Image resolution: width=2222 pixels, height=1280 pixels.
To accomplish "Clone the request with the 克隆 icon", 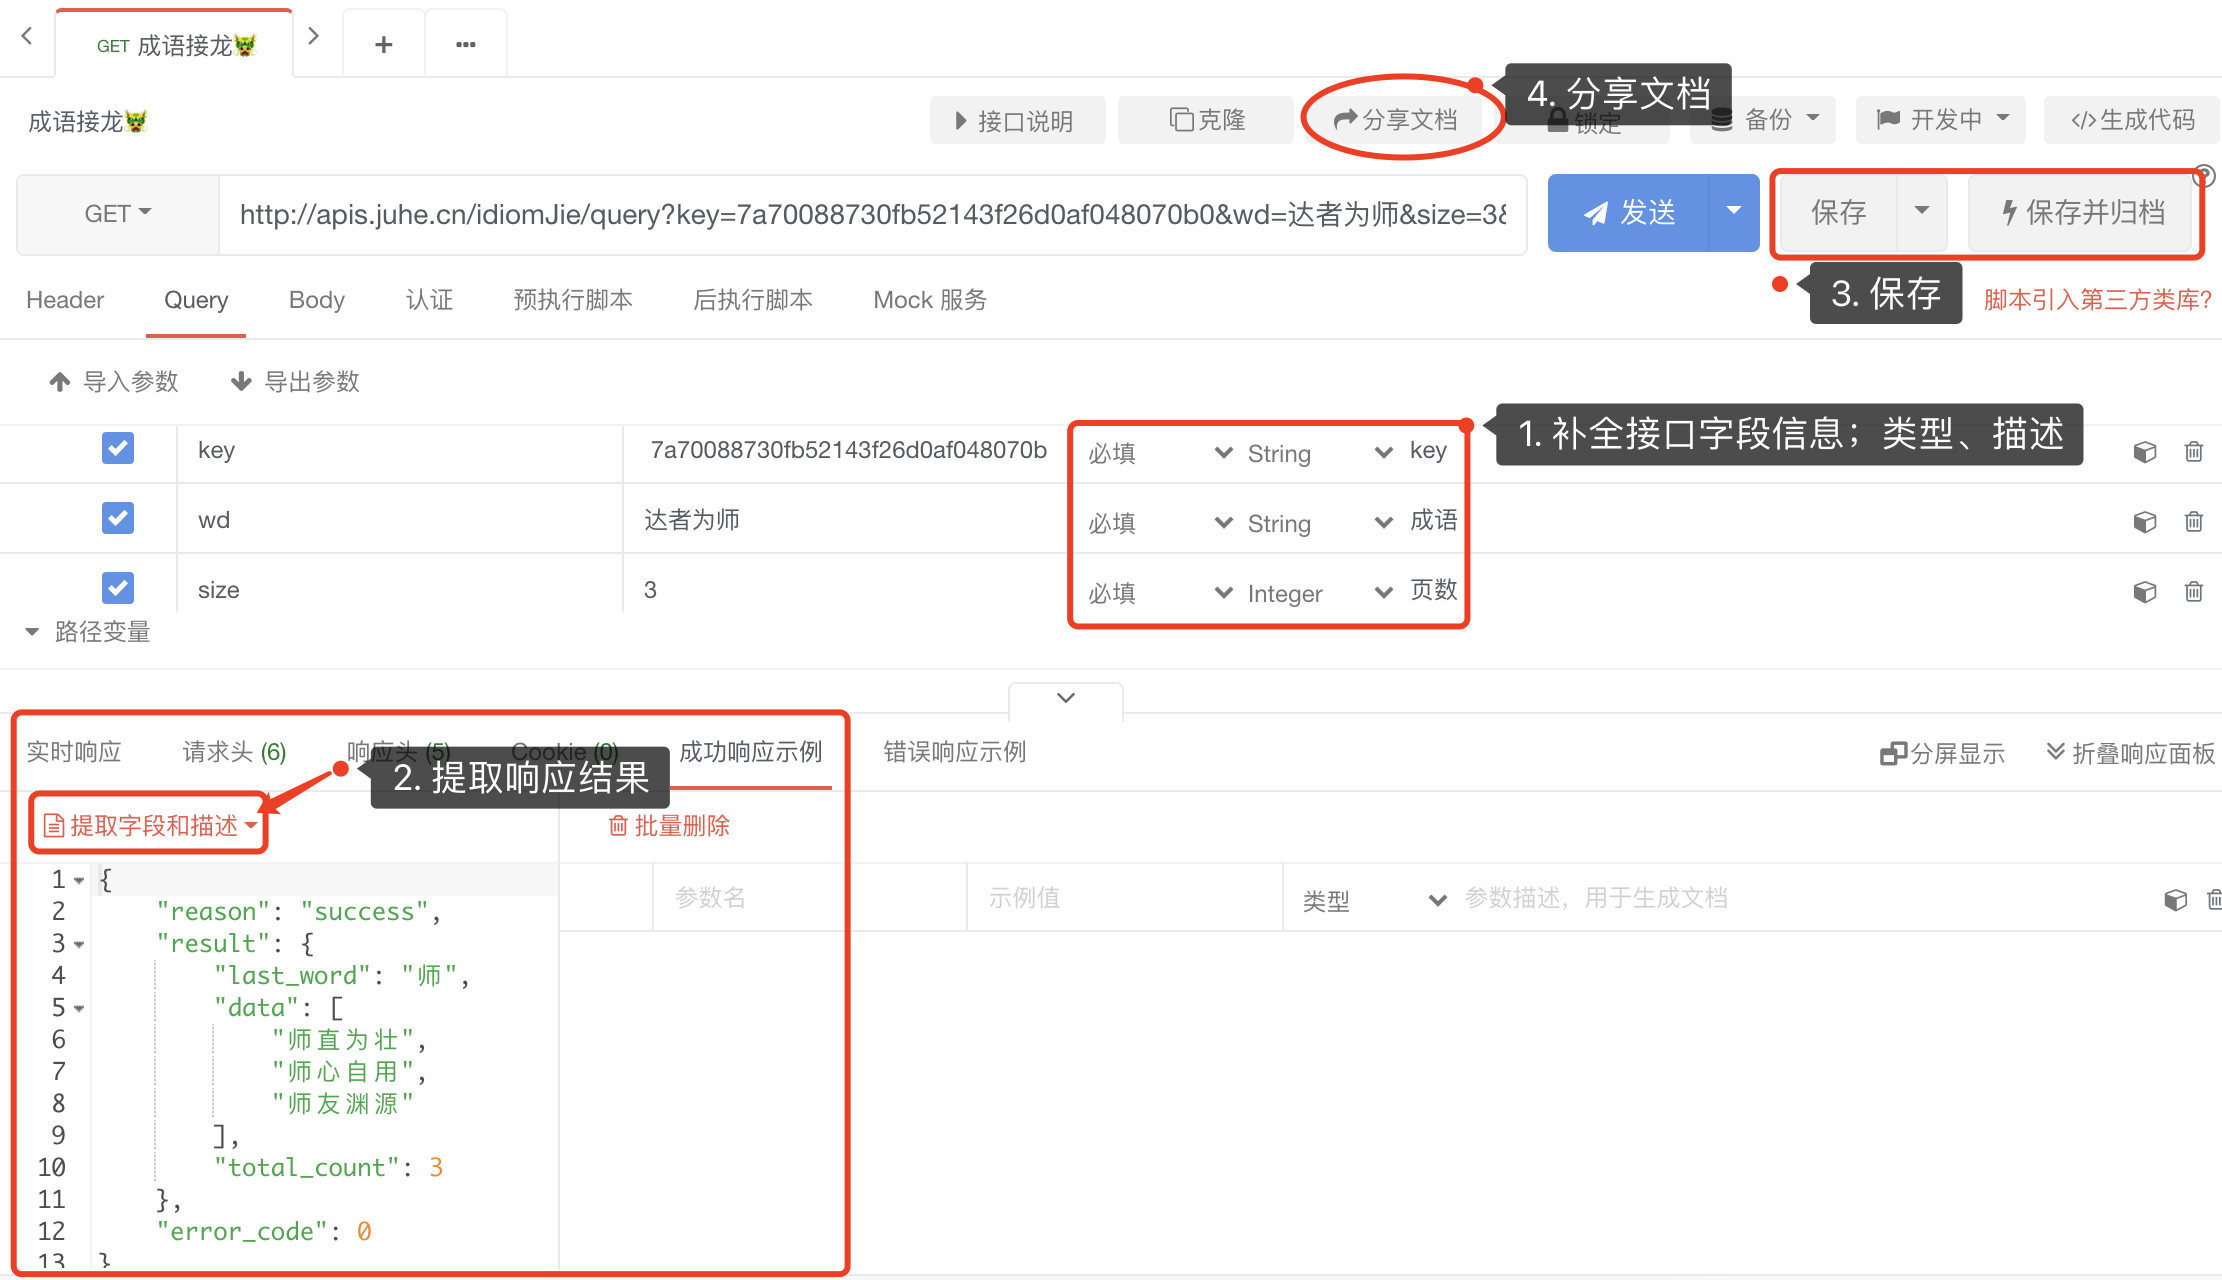I will click(1204, 119).
